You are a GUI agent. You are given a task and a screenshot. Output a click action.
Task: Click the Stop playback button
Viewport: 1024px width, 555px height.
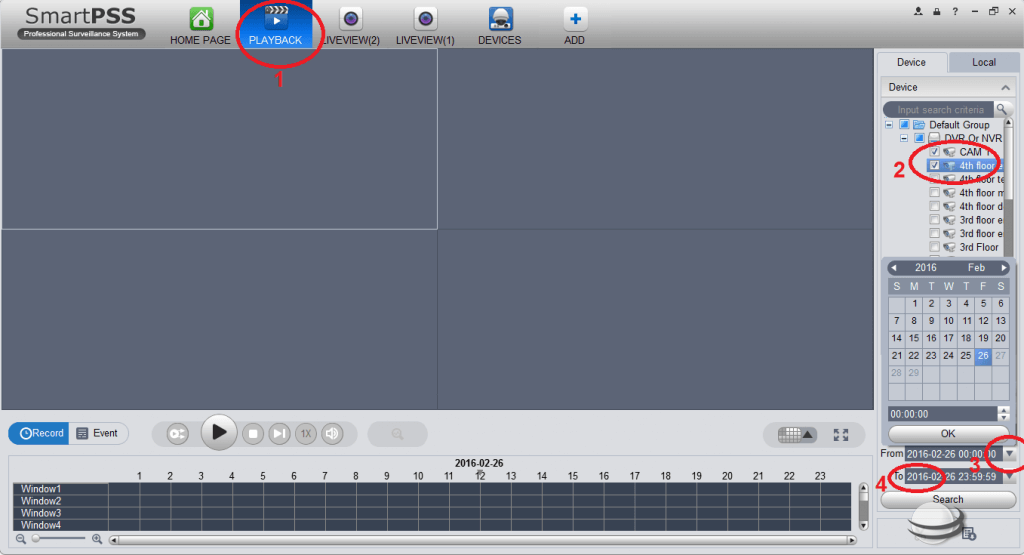coord(253,434)
